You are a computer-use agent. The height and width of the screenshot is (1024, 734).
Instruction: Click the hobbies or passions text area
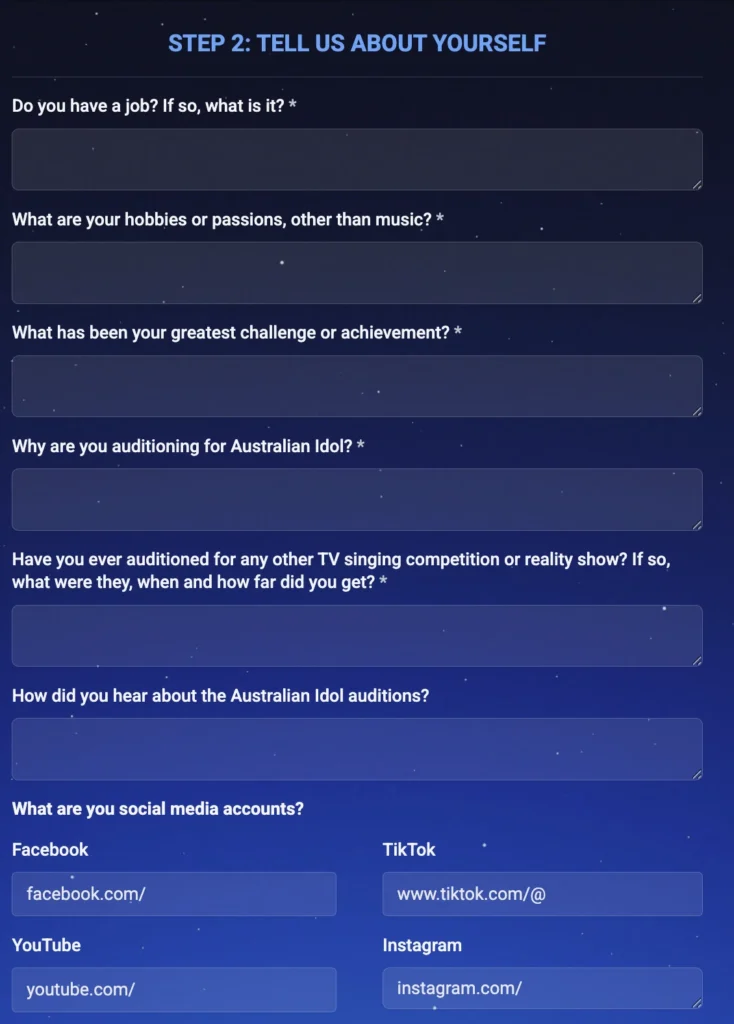coord(356,272)
